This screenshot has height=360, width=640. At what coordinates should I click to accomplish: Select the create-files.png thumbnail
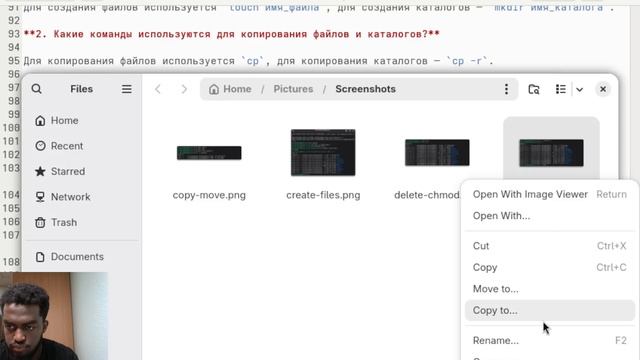point(323,153)
